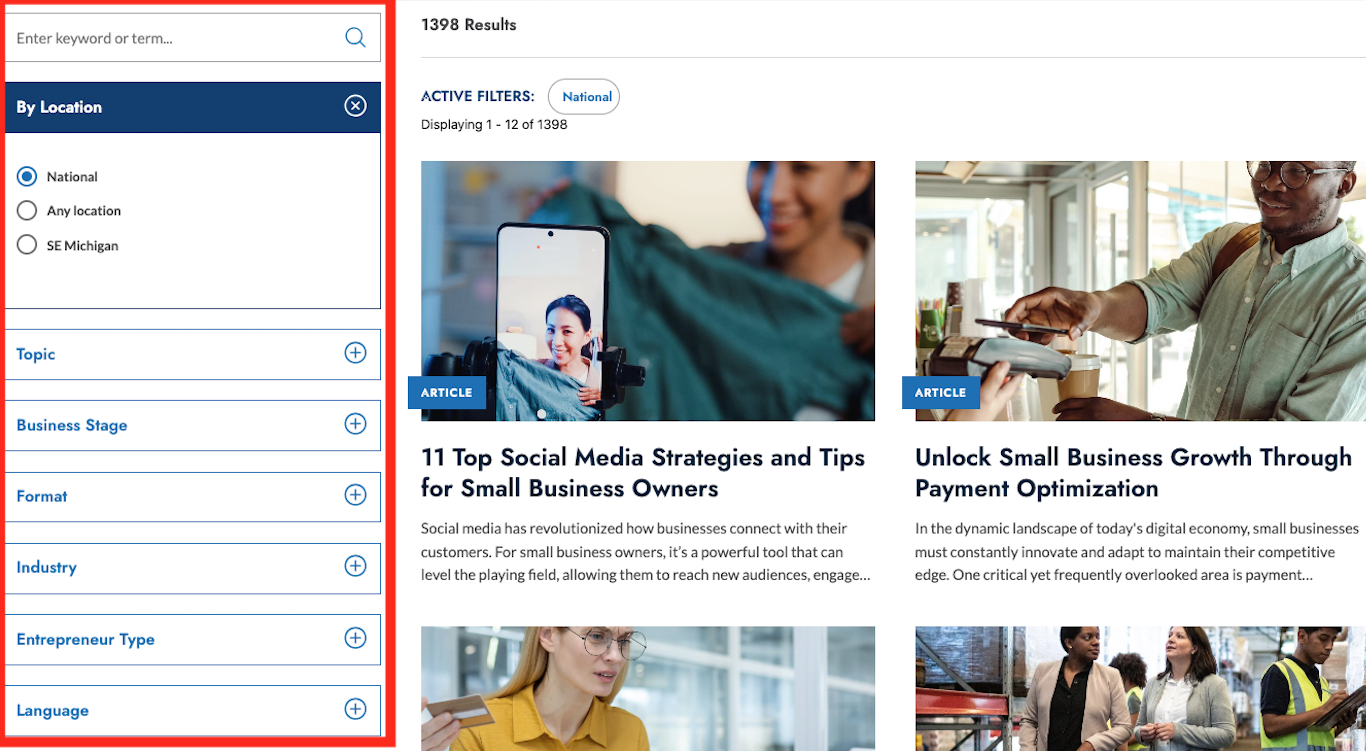Click the 'ACTIVE FILTERS:' label

click(x=478, y=97)
